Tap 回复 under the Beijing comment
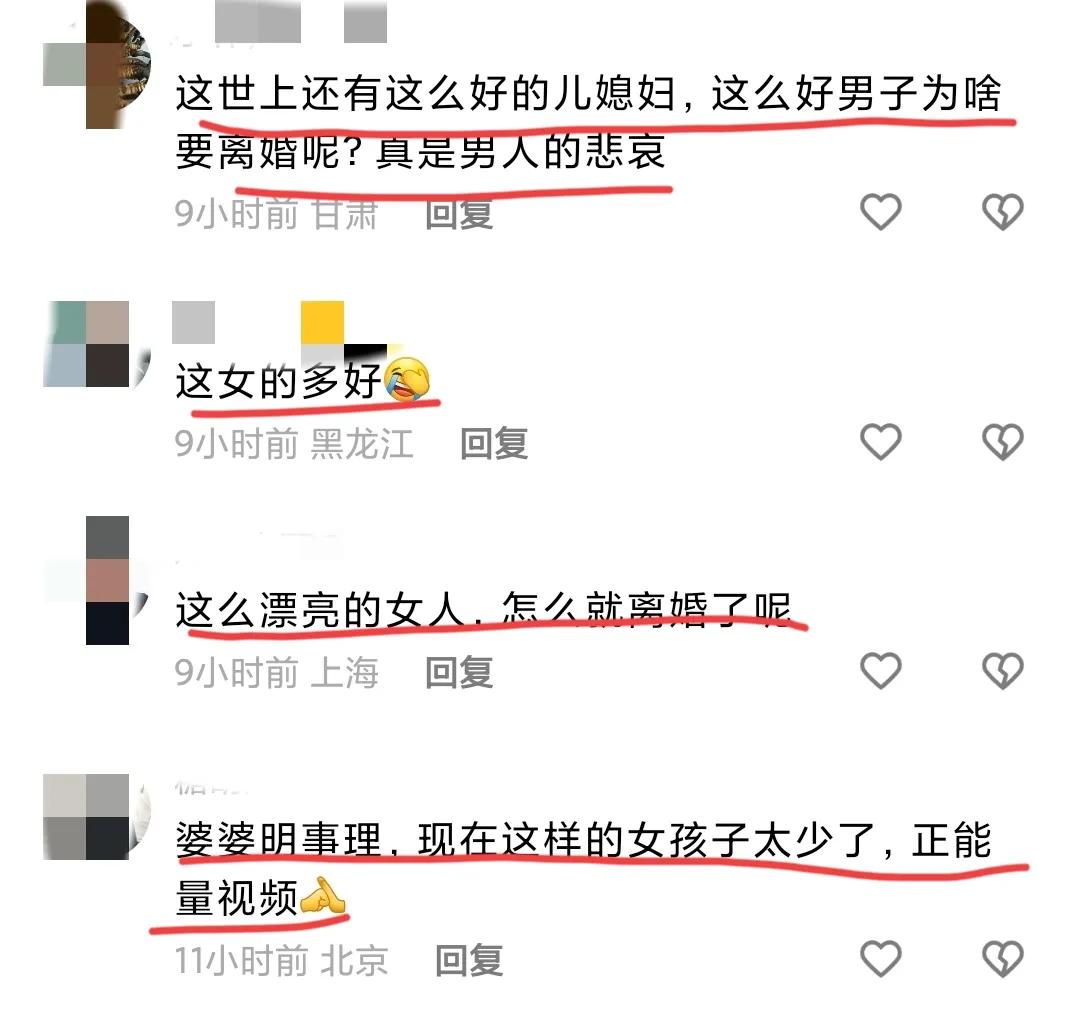This screenshot has width=1080, height=1022. pyautogui.click(x=468, y=960)
